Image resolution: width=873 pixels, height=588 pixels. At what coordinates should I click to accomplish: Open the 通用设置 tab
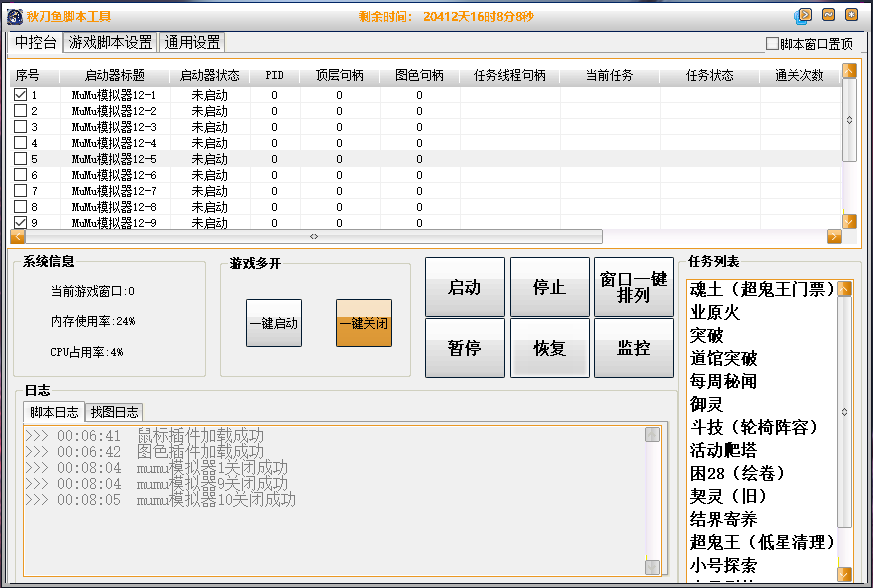[x=192, y=42]
